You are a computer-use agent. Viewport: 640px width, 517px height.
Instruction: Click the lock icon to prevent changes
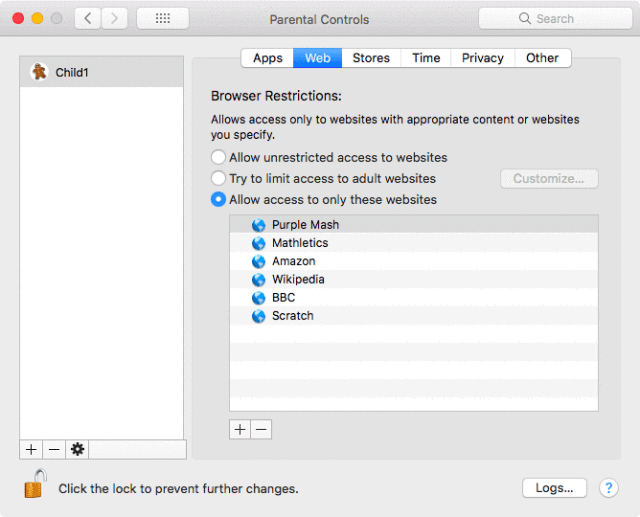click(x=35, y=484)
